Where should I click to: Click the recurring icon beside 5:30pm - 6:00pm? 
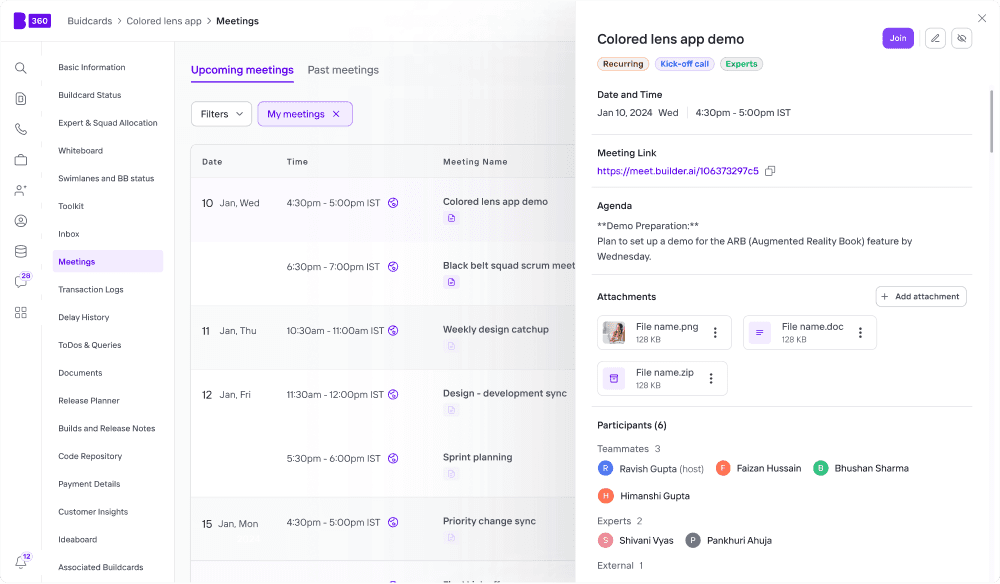tap(393, 458)
